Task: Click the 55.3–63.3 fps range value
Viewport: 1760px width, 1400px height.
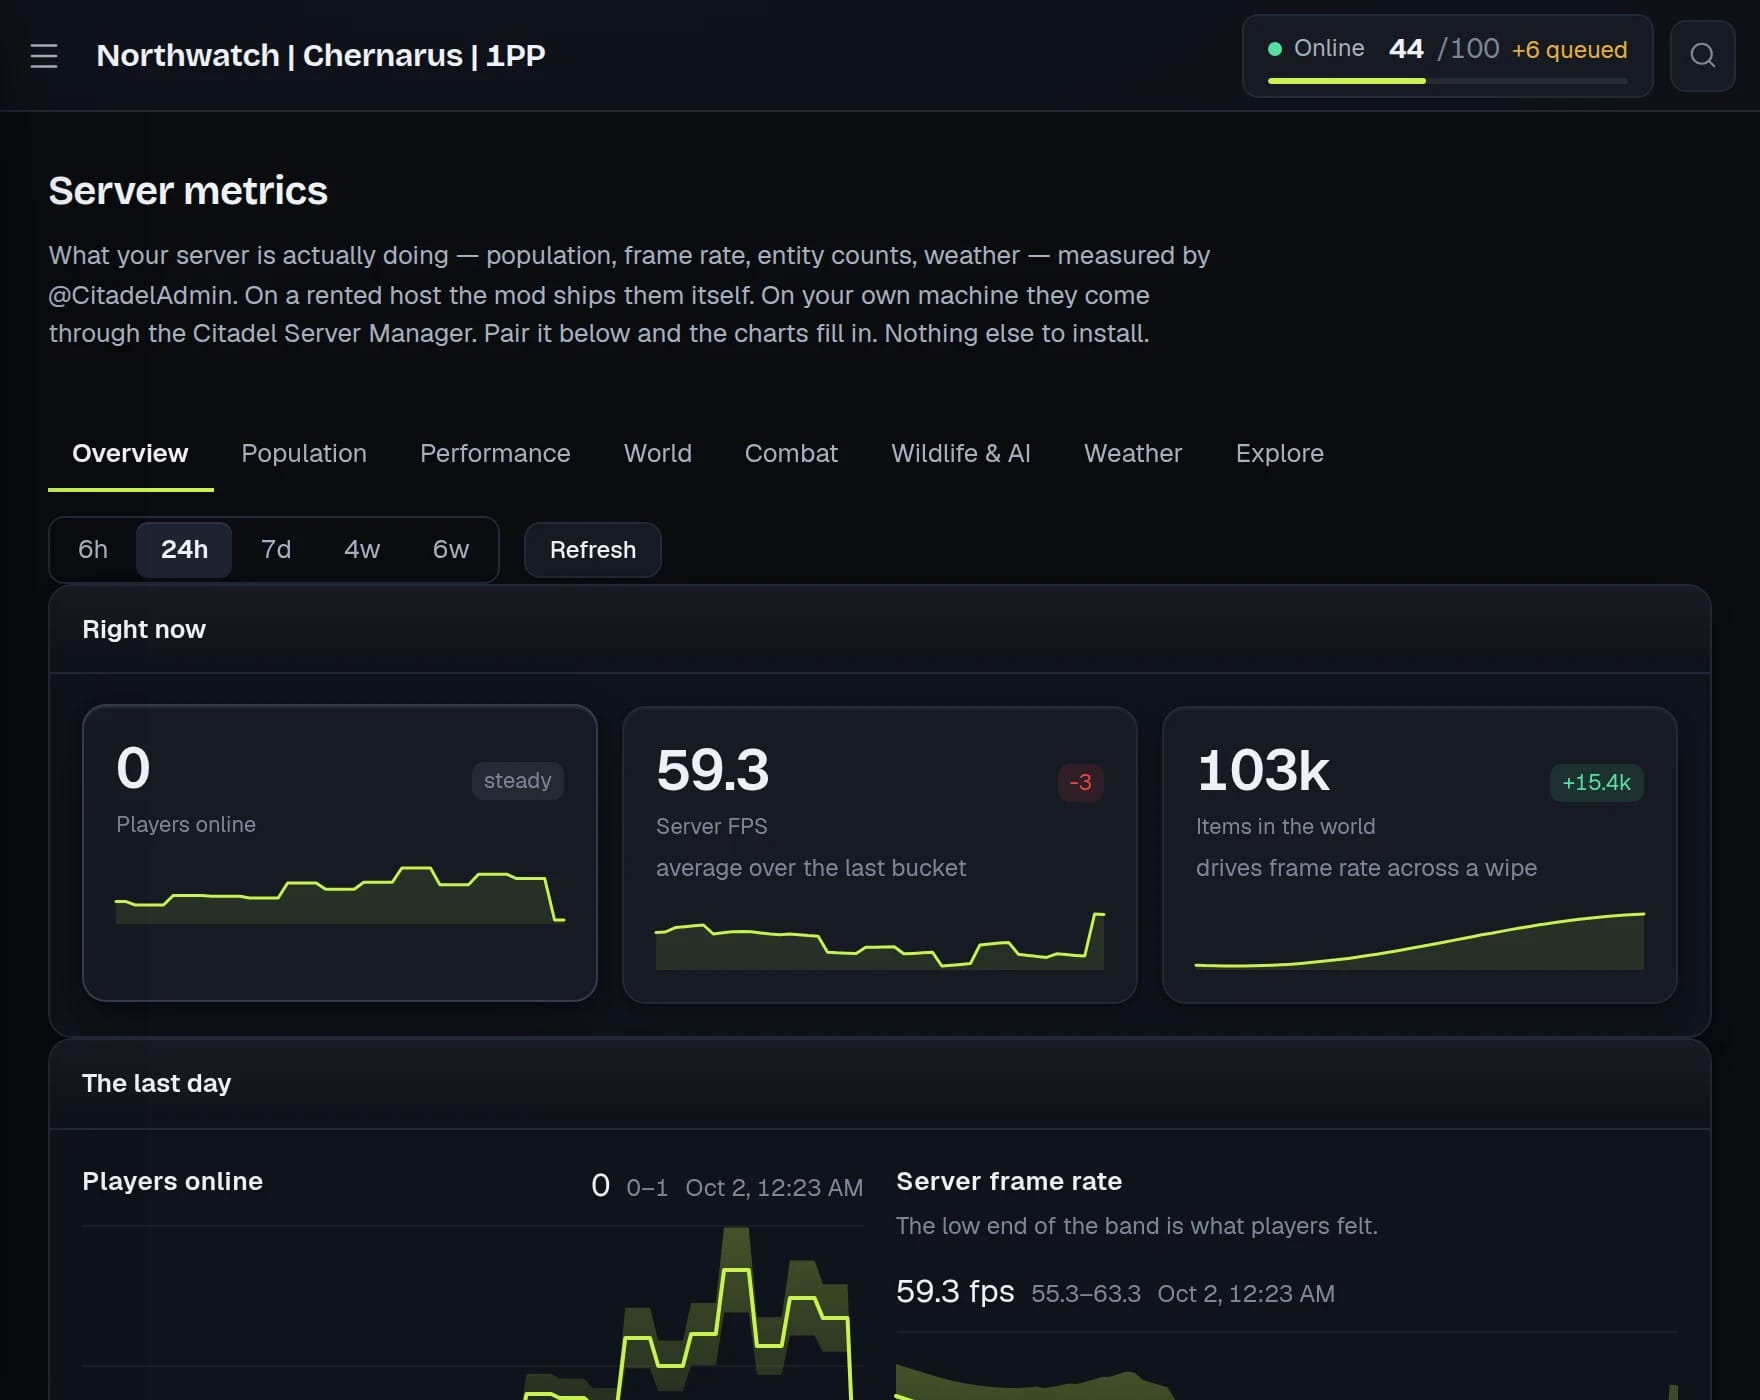Action: coord(1085,1293)
